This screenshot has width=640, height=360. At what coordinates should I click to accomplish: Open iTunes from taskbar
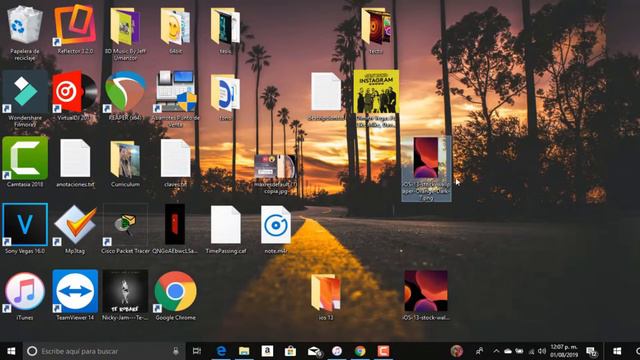point(337,351)
